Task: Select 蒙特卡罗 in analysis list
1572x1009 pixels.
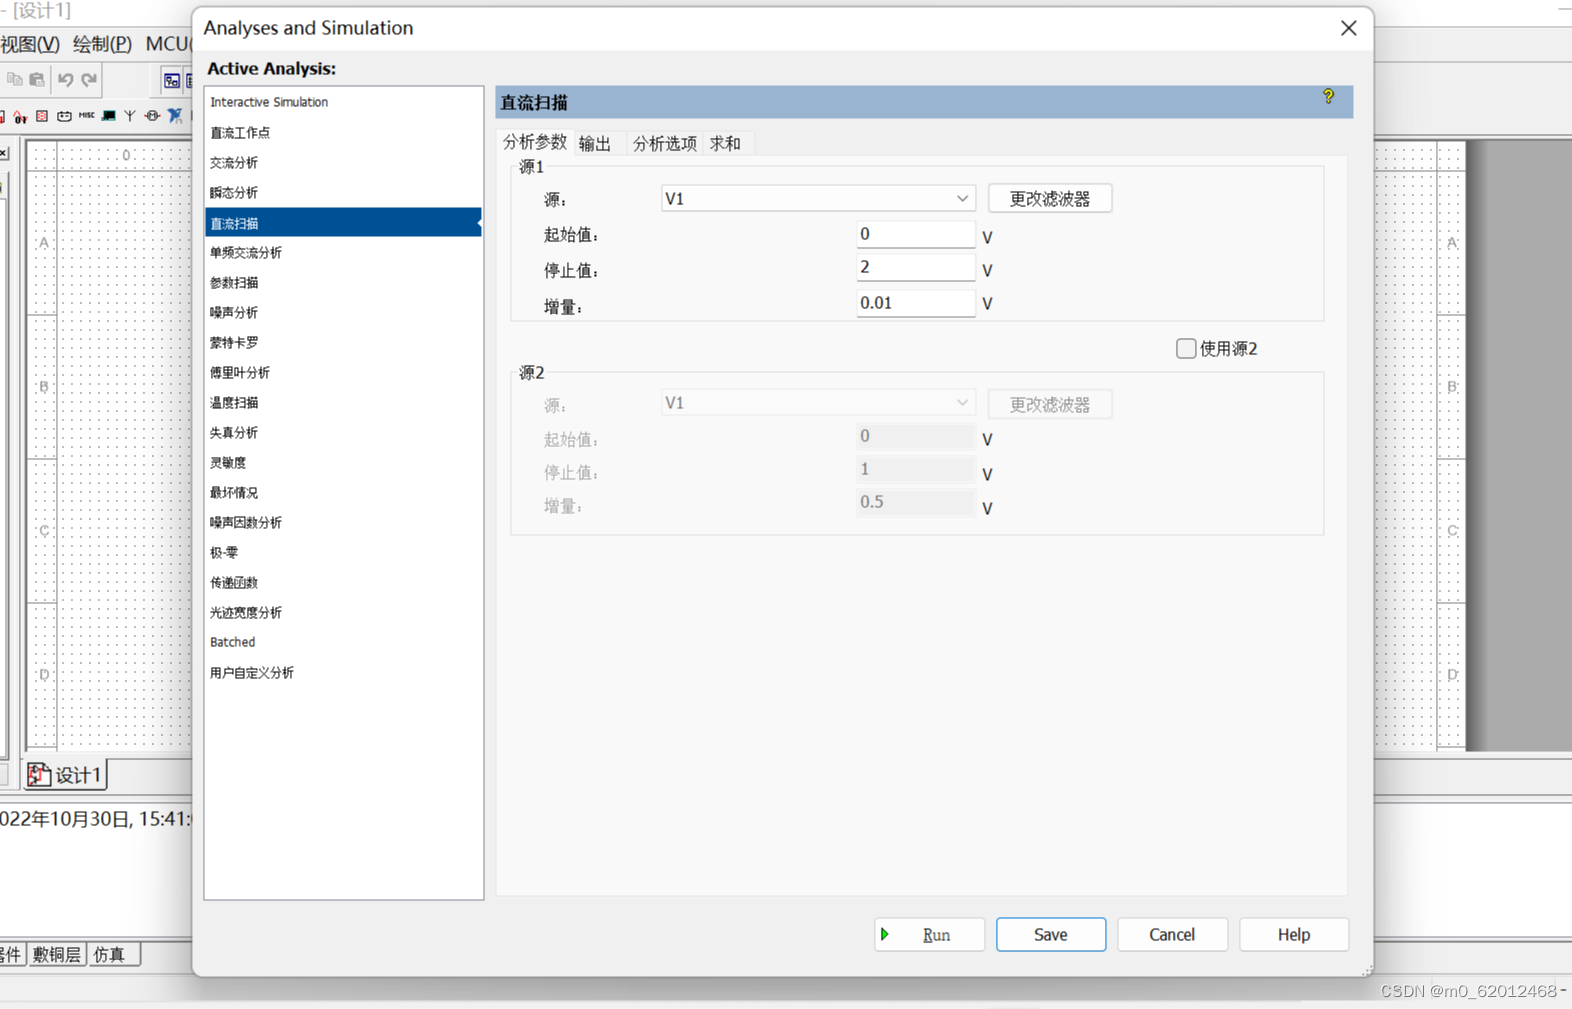Action: click(343, 342)
